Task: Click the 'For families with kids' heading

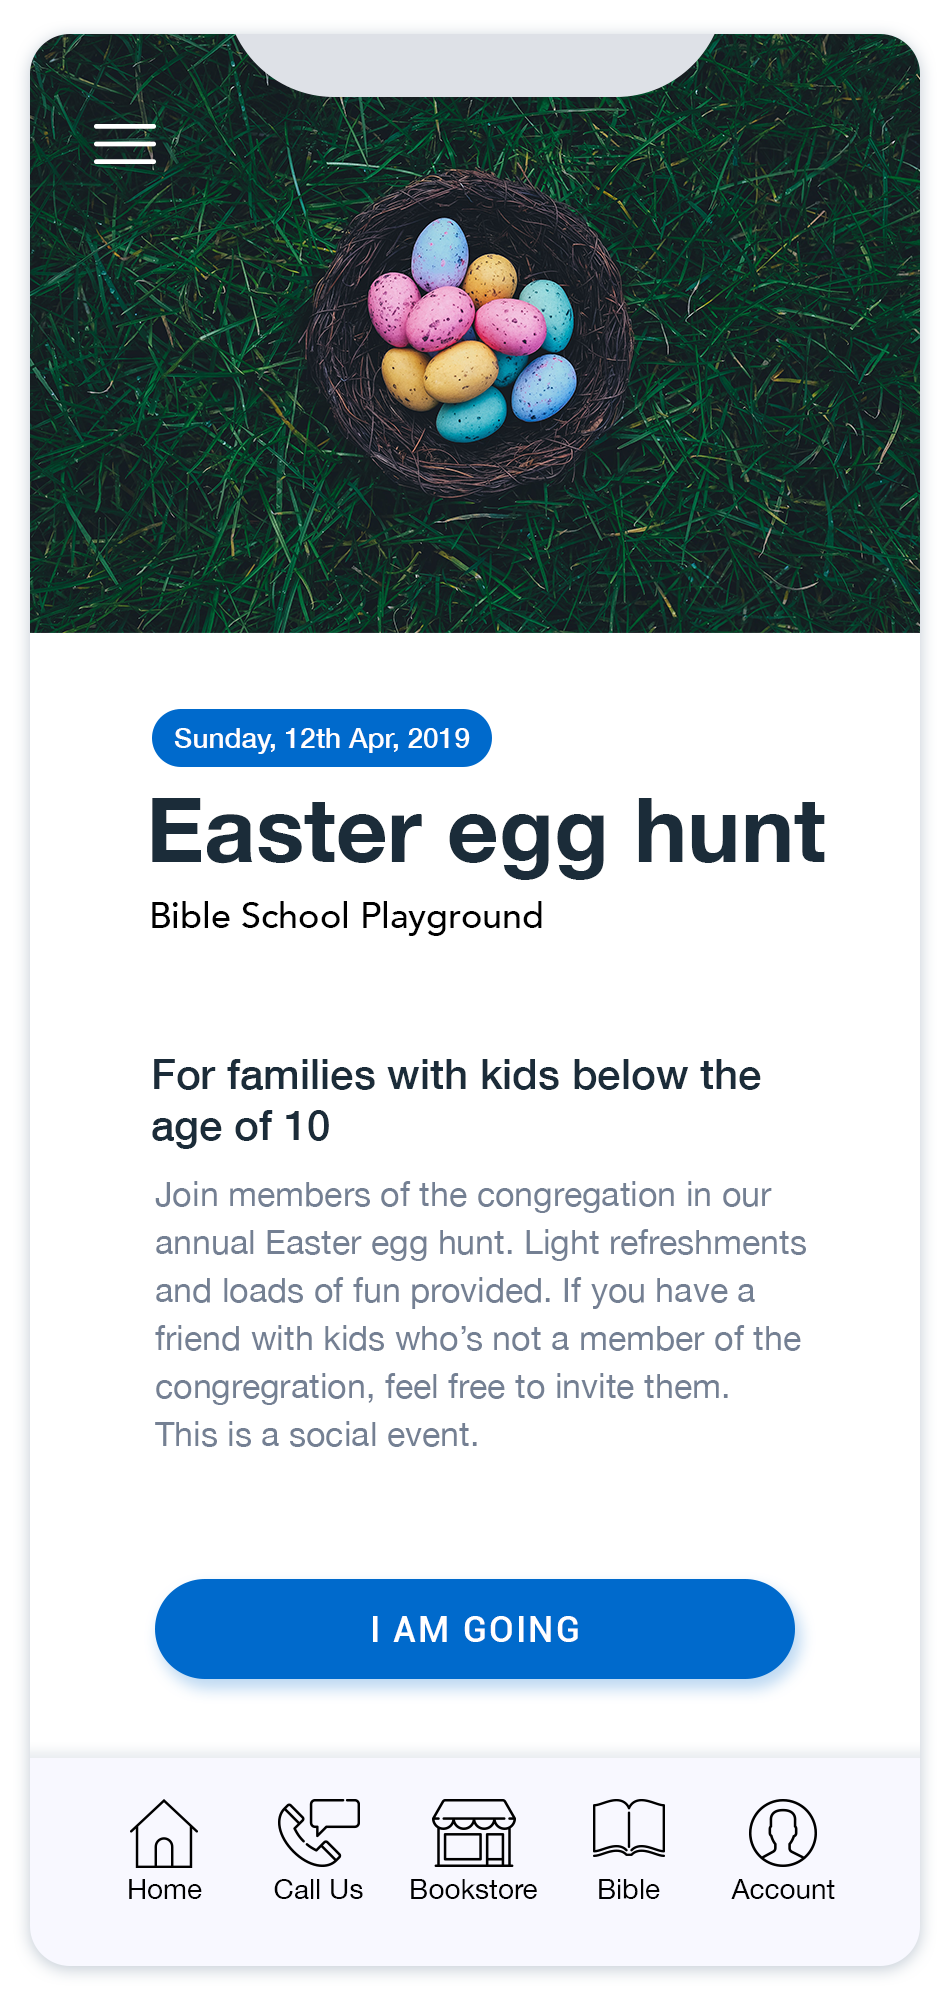Action: coord(455,1100)
